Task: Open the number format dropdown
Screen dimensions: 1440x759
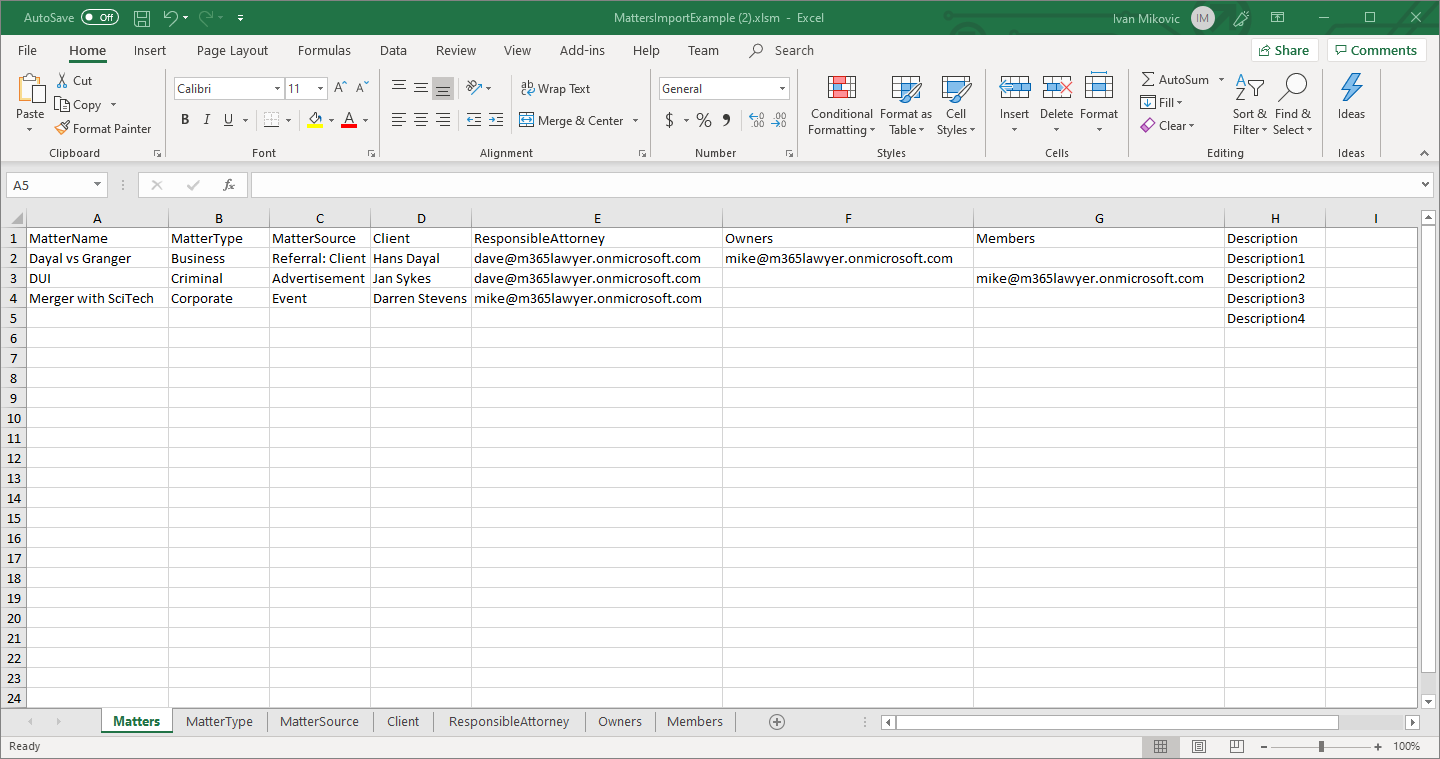Action: pyautogui.click(x=782, y=89)
